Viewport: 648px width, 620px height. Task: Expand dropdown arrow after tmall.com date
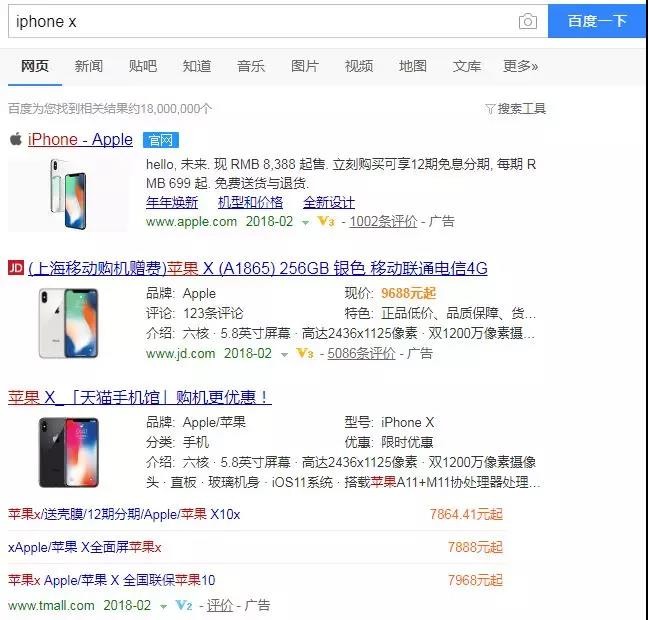(163, 607)
